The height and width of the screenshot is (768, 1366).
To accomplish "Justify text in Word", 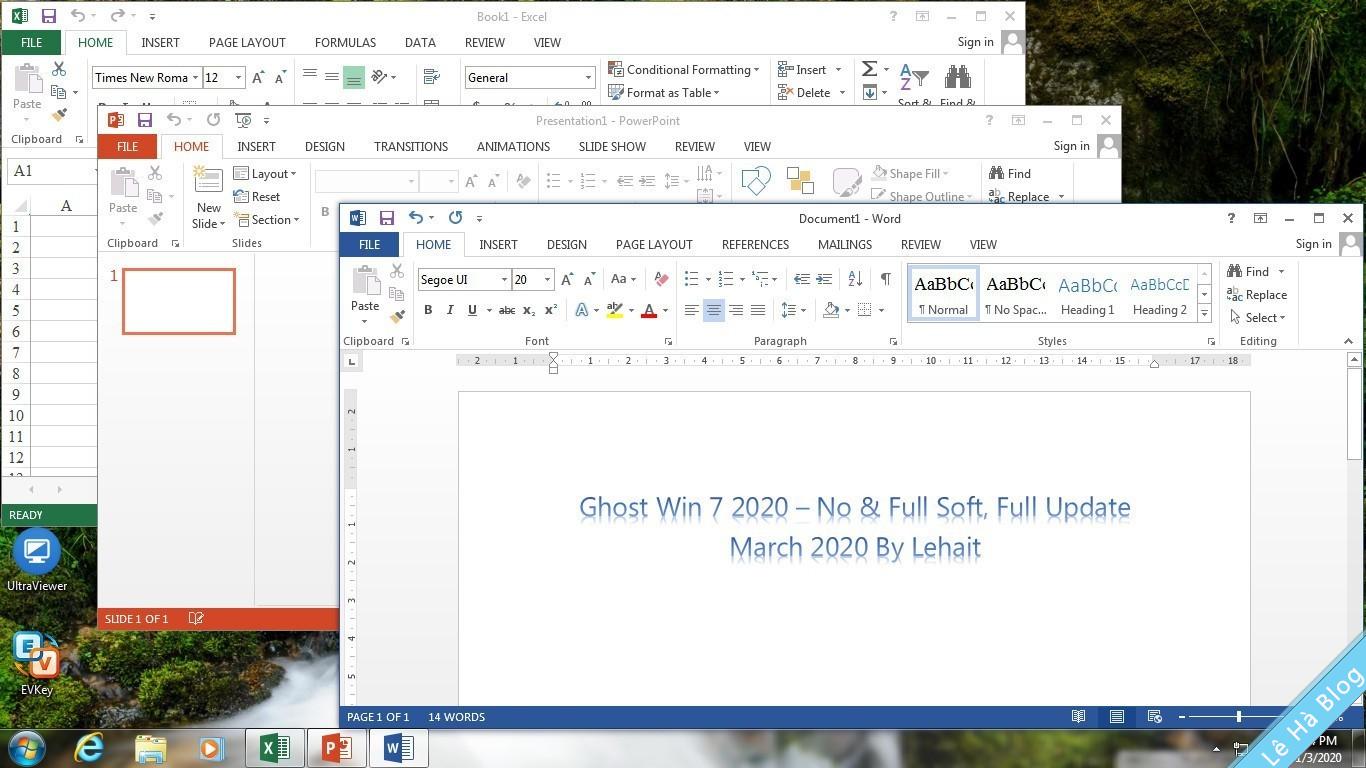I will [x=757, y=310].
